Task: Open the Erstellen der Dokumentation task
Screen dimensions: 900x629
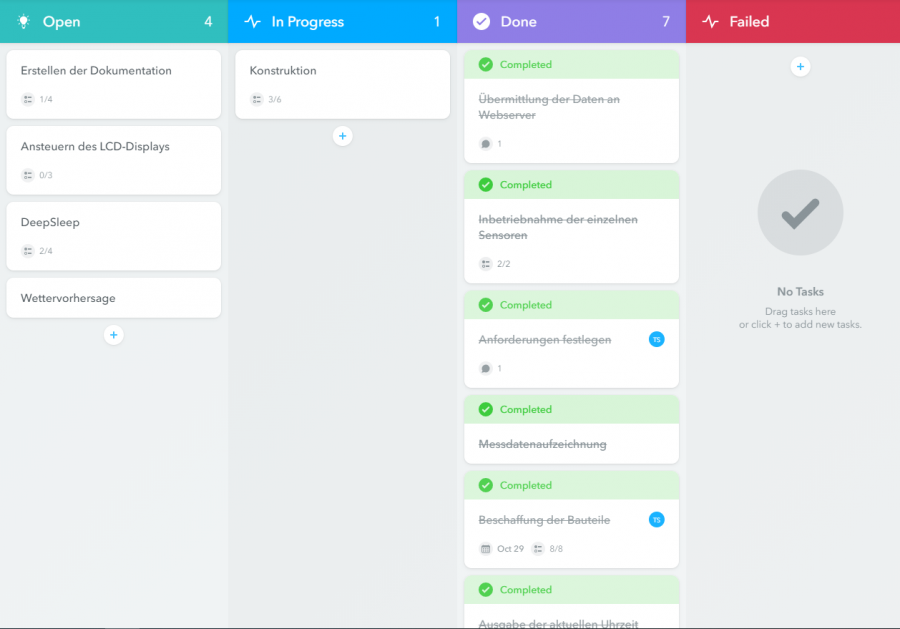Action: (96, 71)
